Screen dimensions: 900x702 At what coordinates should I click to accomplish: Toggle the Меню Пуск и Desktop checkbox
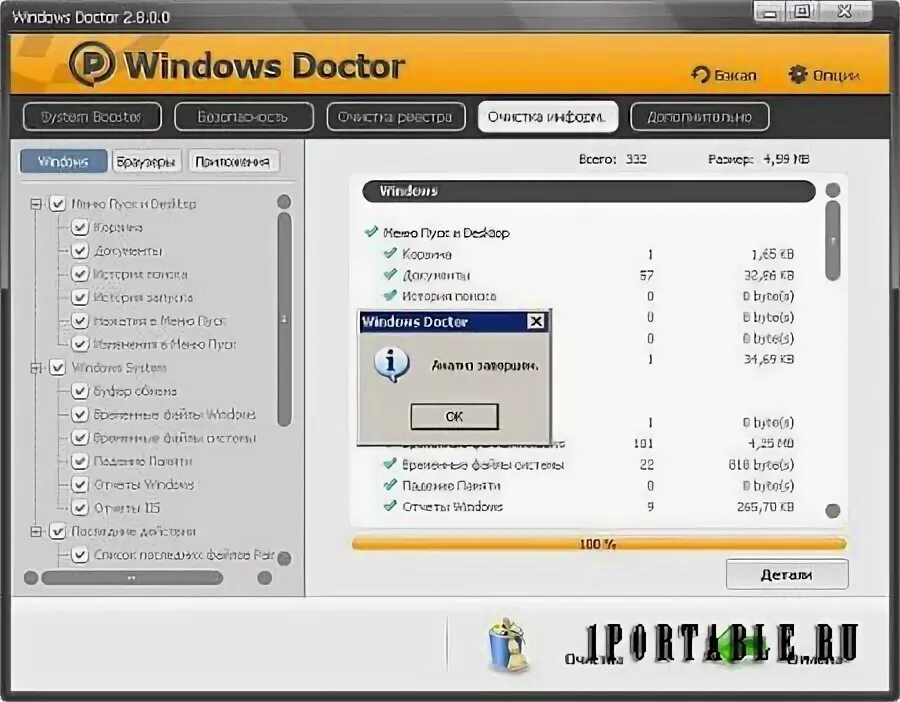tap(57, 204)
